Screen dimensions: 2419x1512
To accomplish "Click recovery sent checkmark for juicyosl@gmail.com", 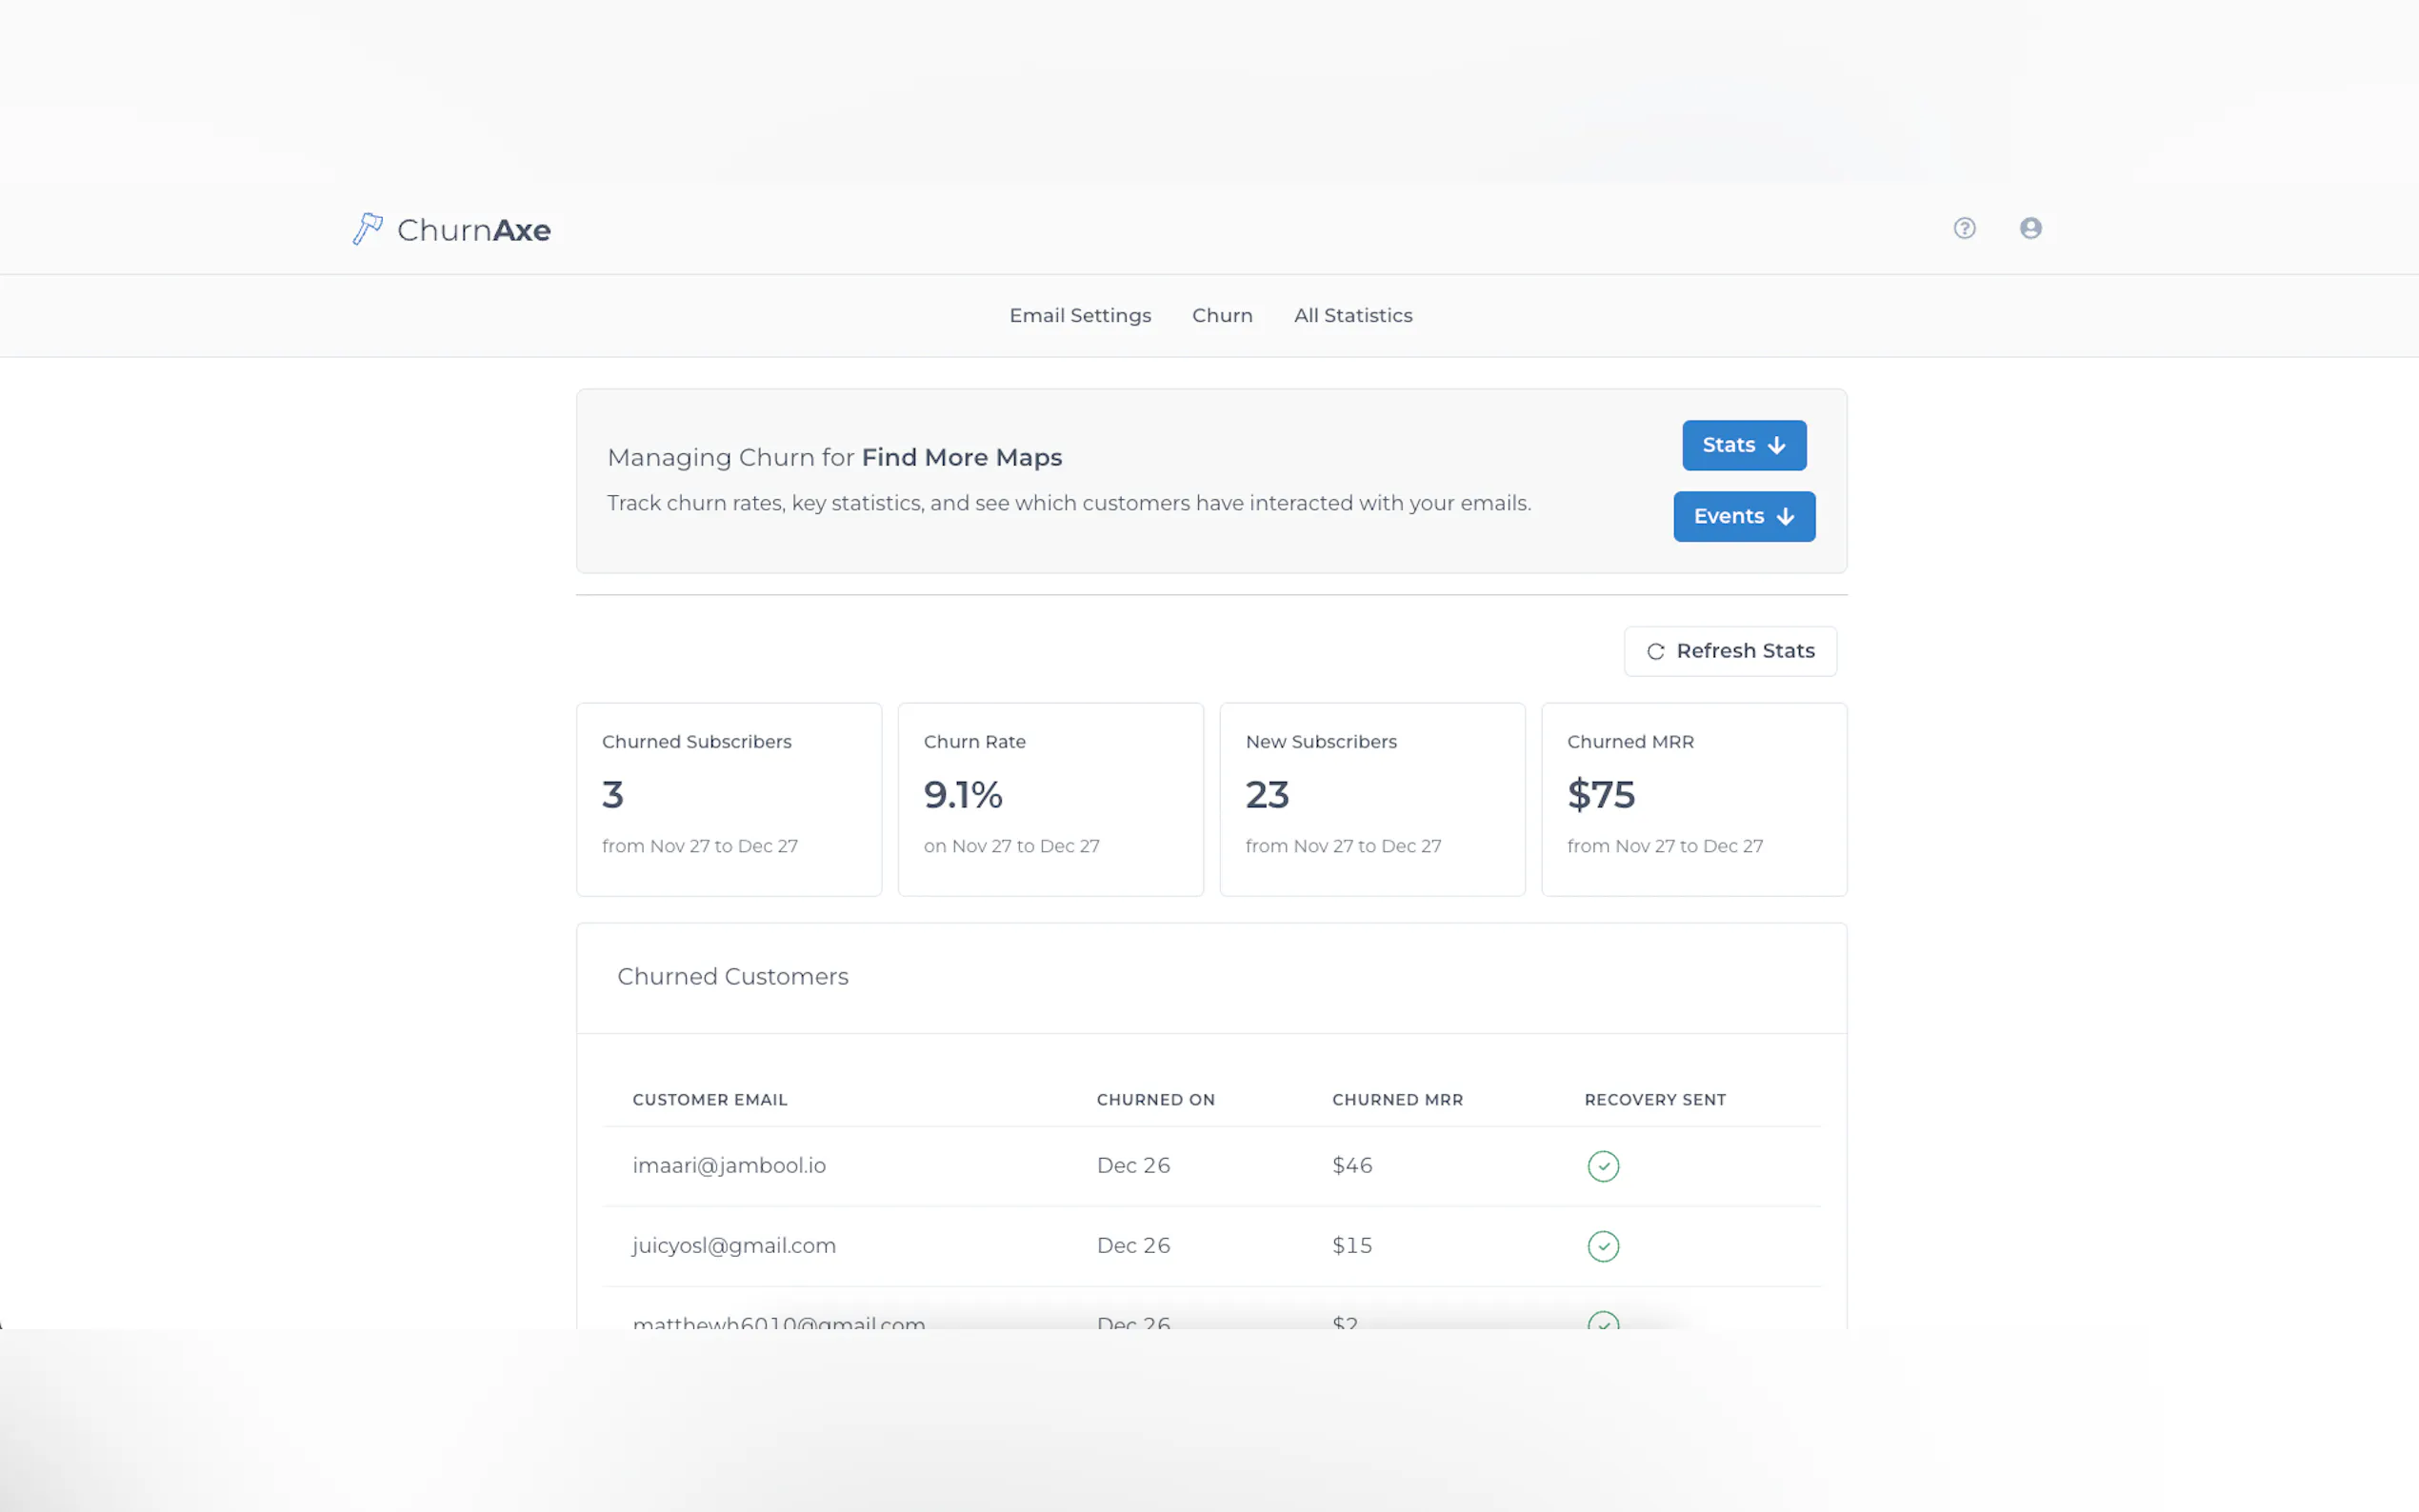I will pos(1602,1246).
